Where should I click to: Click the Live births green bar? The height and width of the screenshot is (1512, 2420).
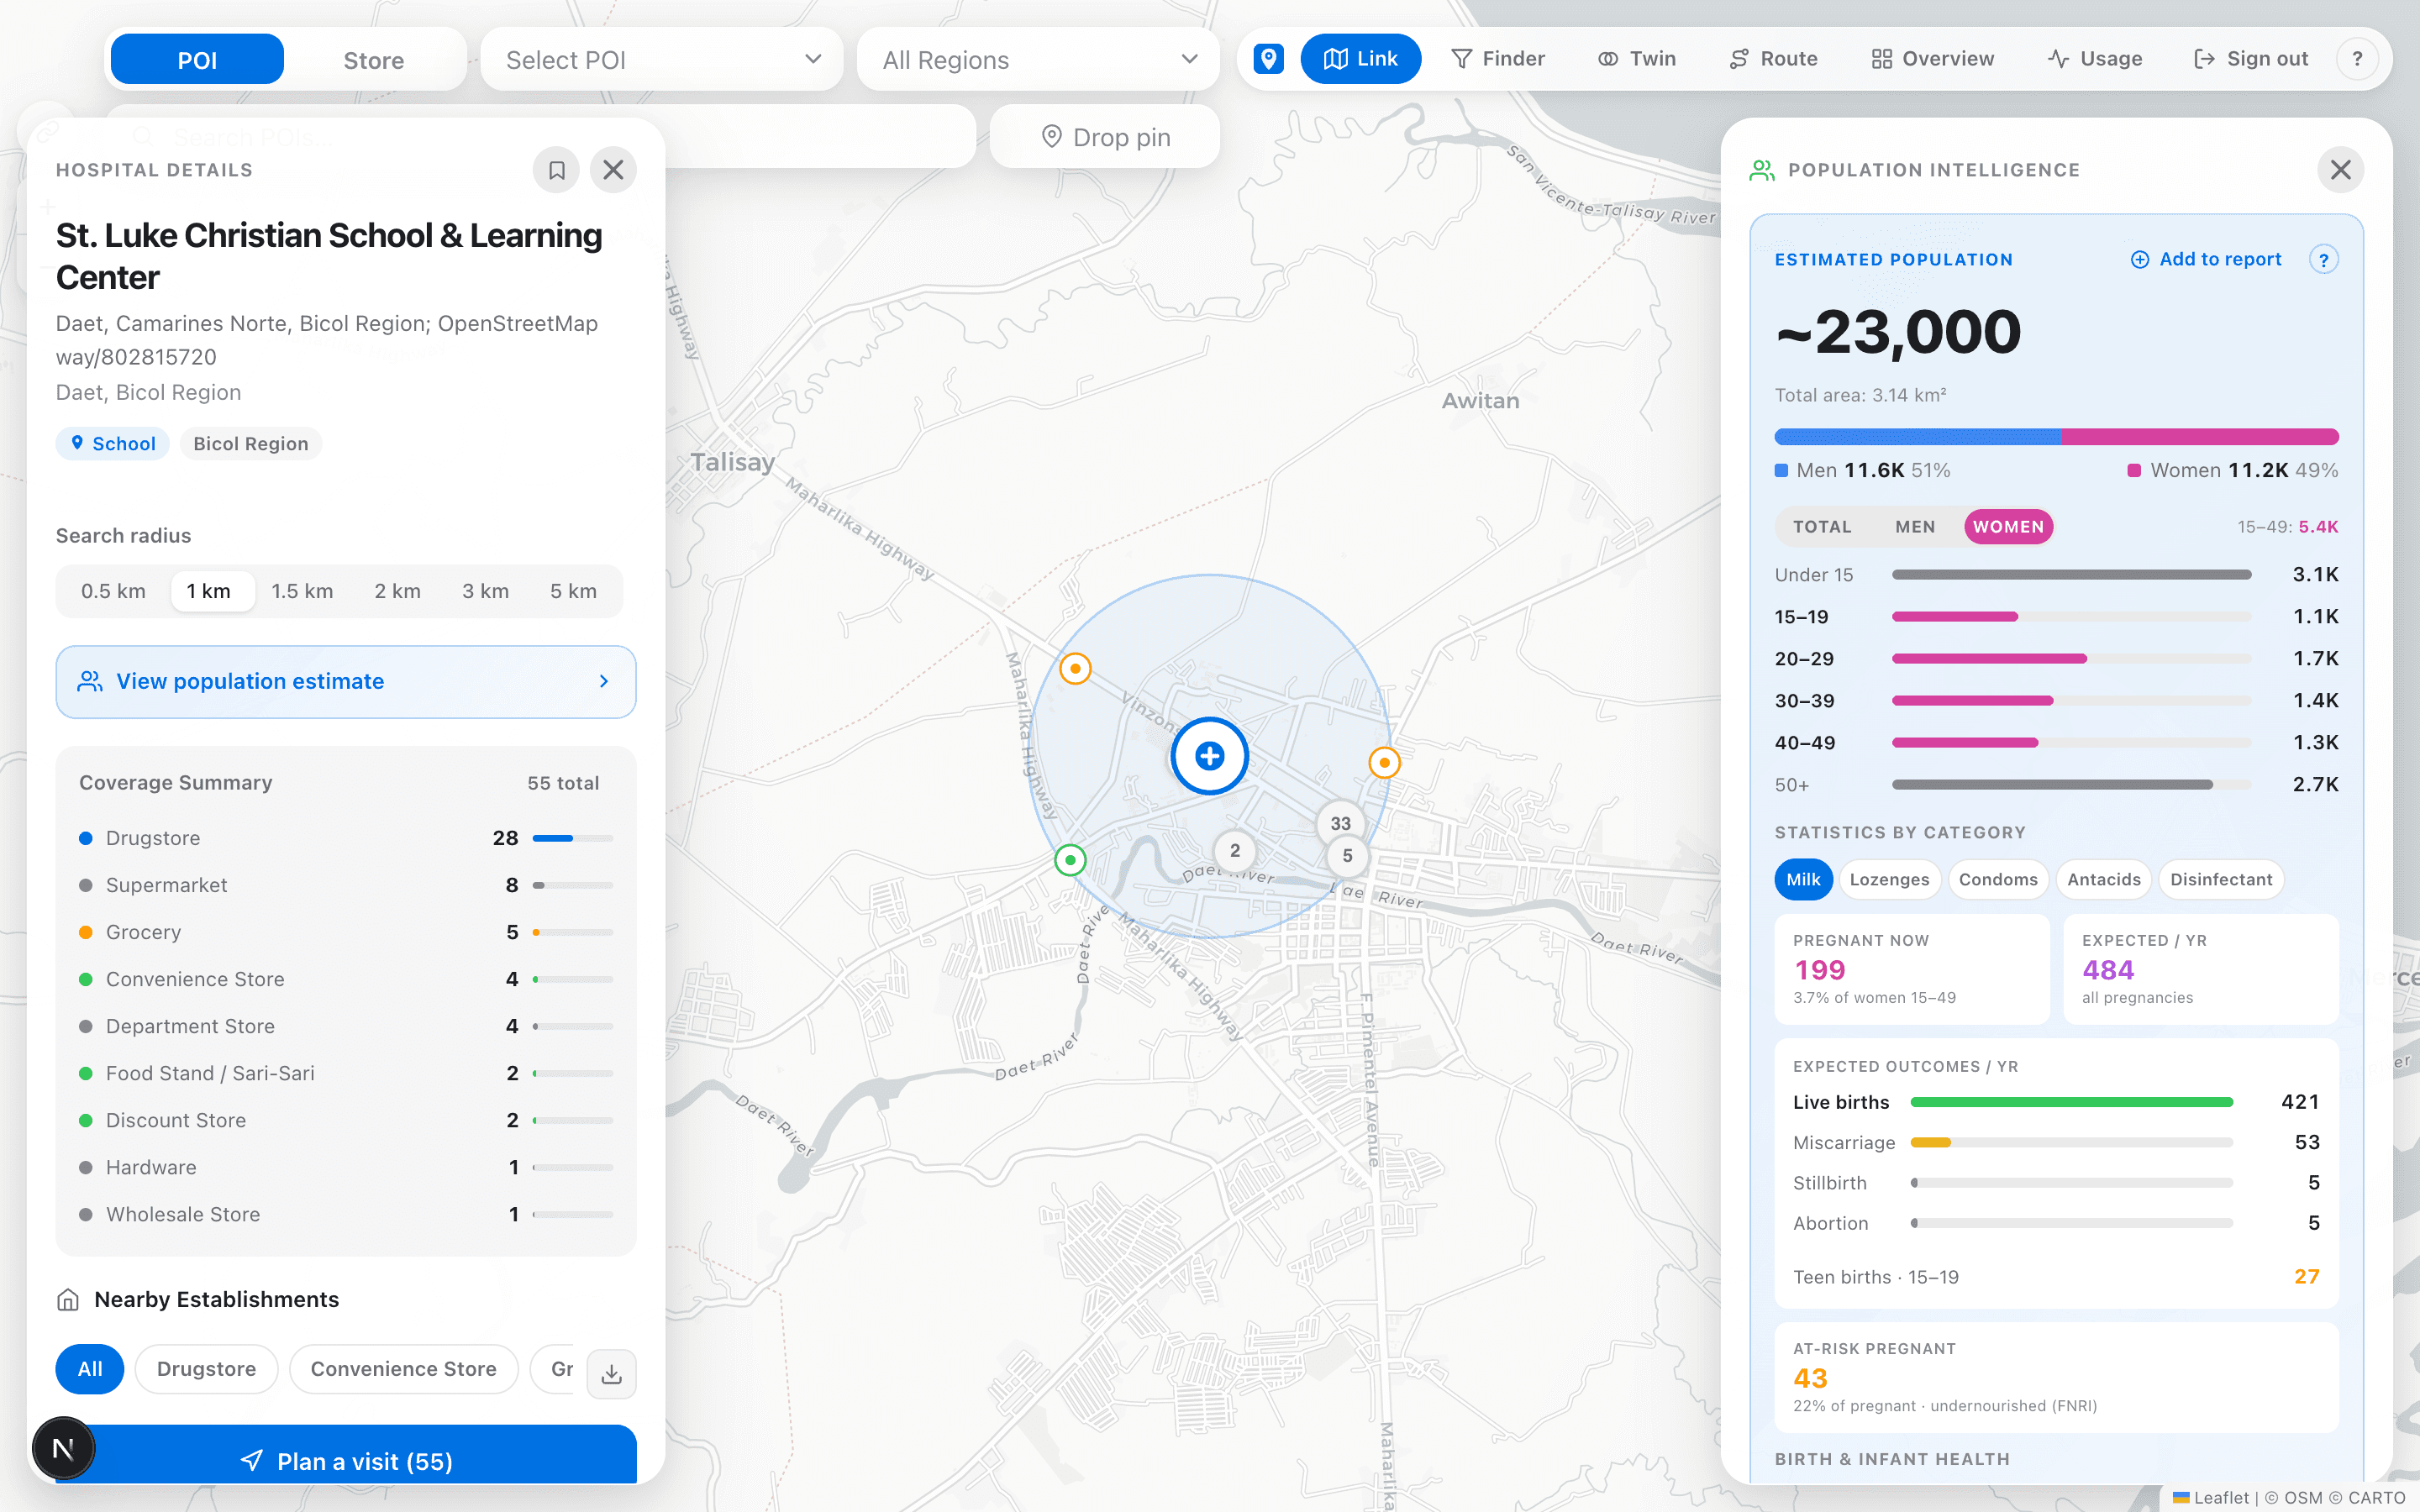pos(2072,1102)
